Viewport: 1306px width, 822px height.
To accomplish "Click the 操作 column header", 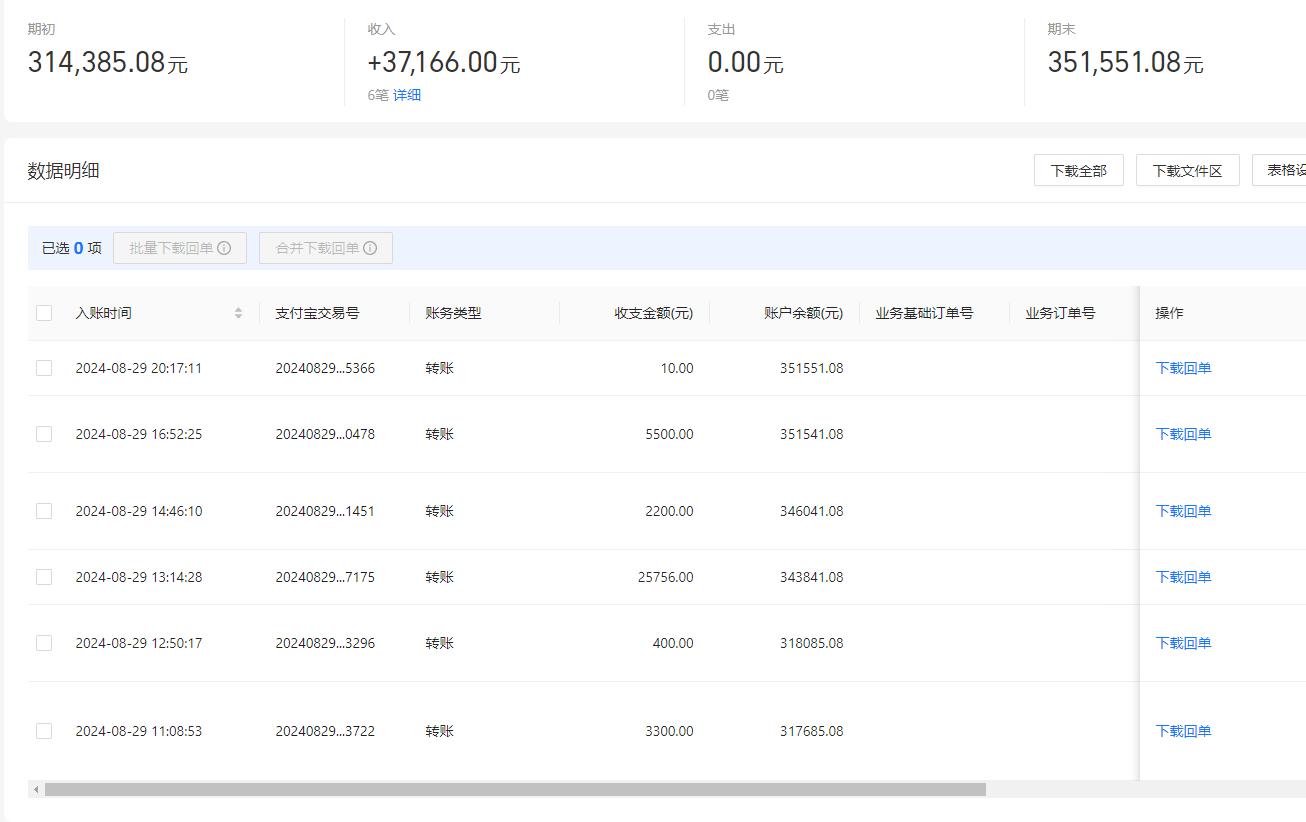I will click(x=1169, y=313).
